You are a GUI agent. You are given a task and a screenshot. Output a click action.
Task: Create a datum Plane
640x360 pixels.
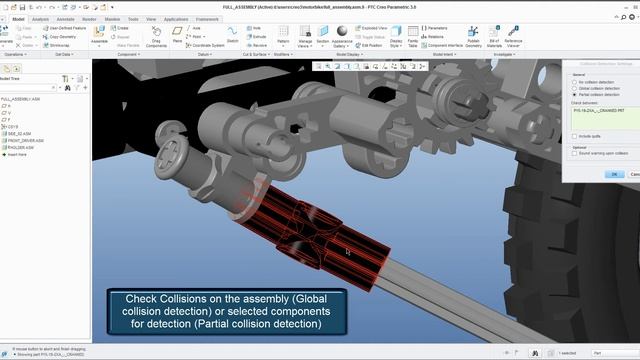click(177, 34)
